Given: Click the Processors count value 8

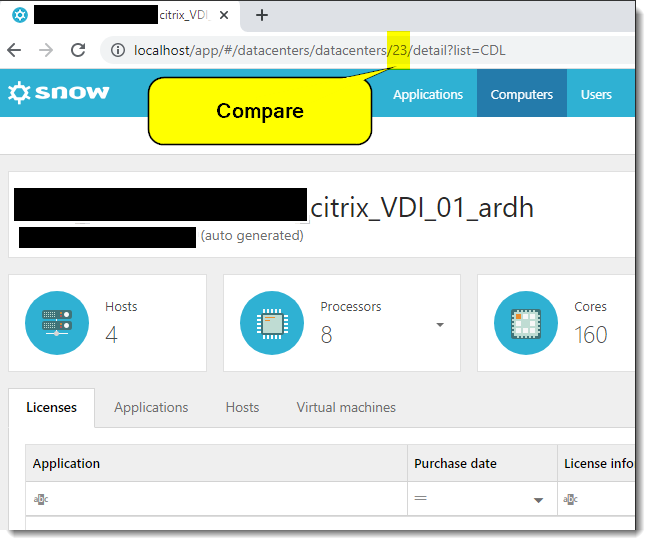Looking at the screenshot, I should click(326, 335).
